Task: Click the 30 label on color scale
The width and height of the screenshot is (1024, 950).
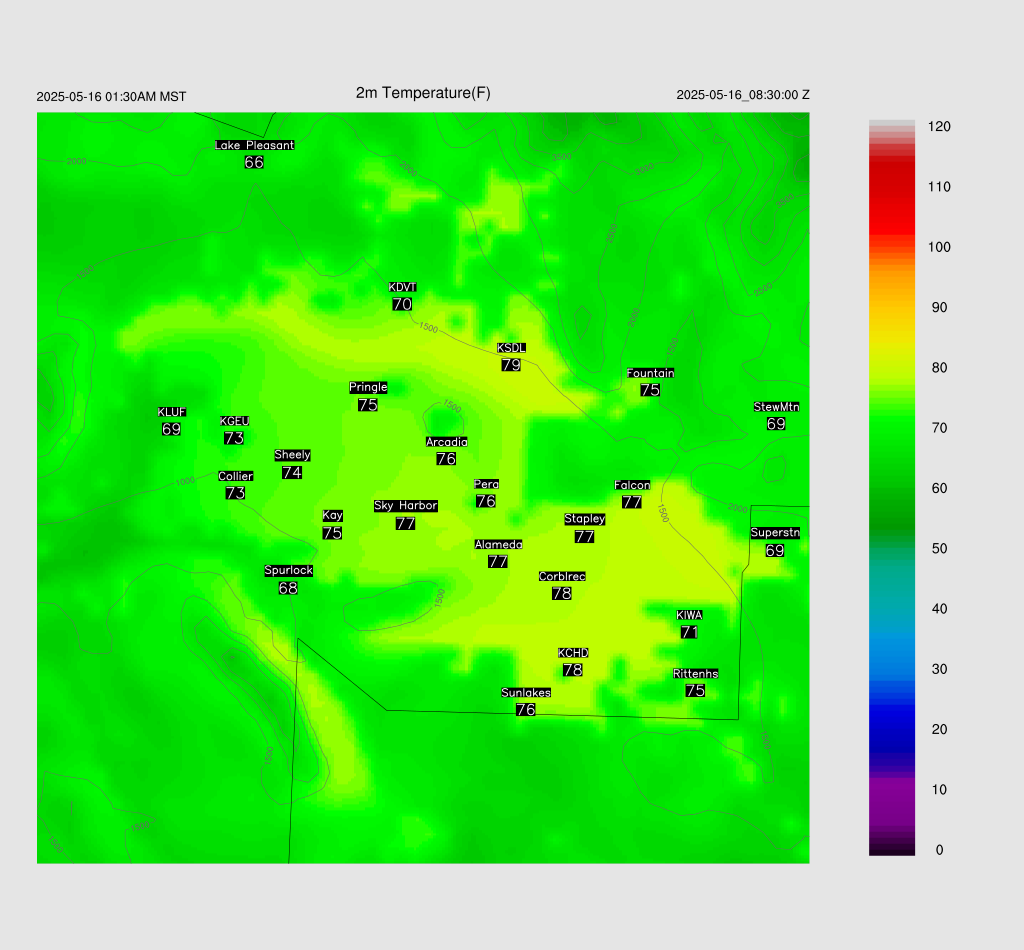Action: coord(939,669)
